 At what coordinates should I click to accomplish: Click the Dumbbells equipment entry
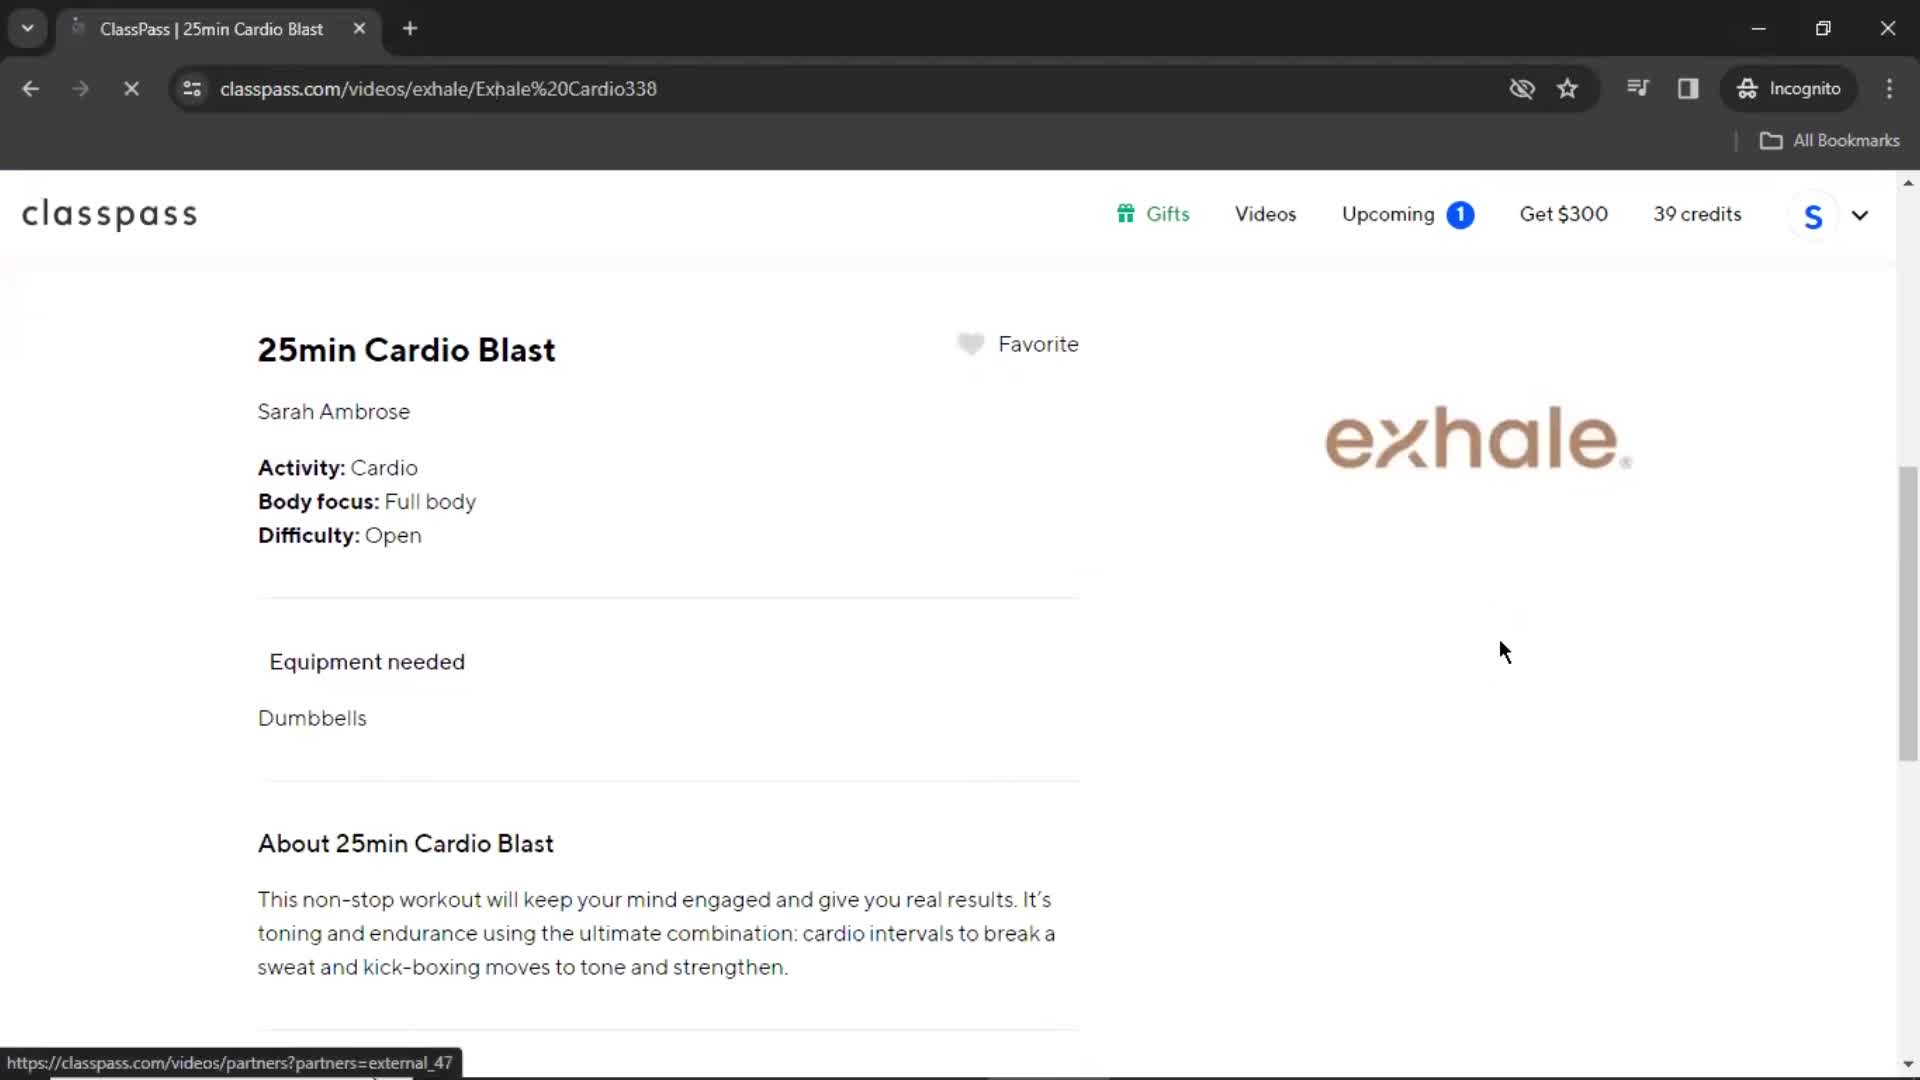pyautogui.click(x=312, y=718)
